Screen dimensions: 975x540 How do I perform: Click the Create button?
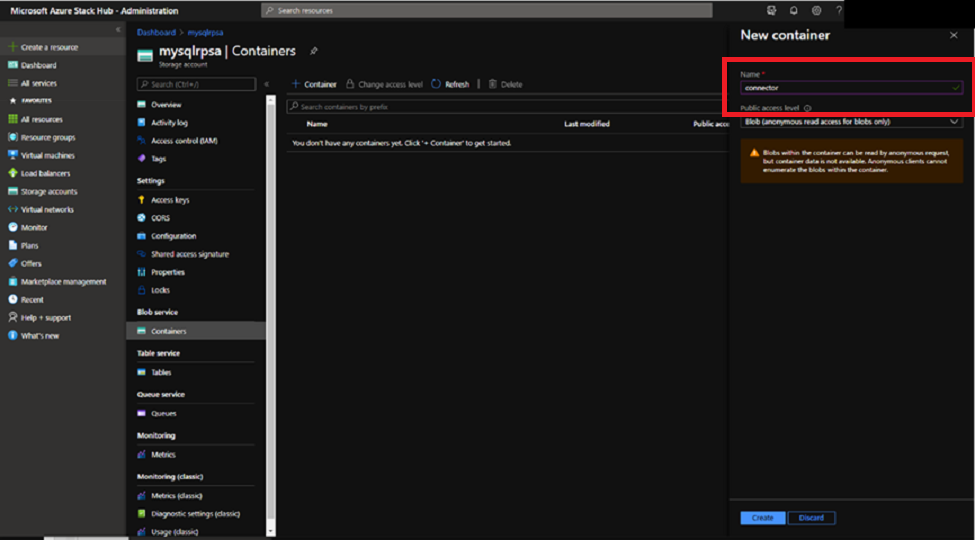tap(762, 518)
